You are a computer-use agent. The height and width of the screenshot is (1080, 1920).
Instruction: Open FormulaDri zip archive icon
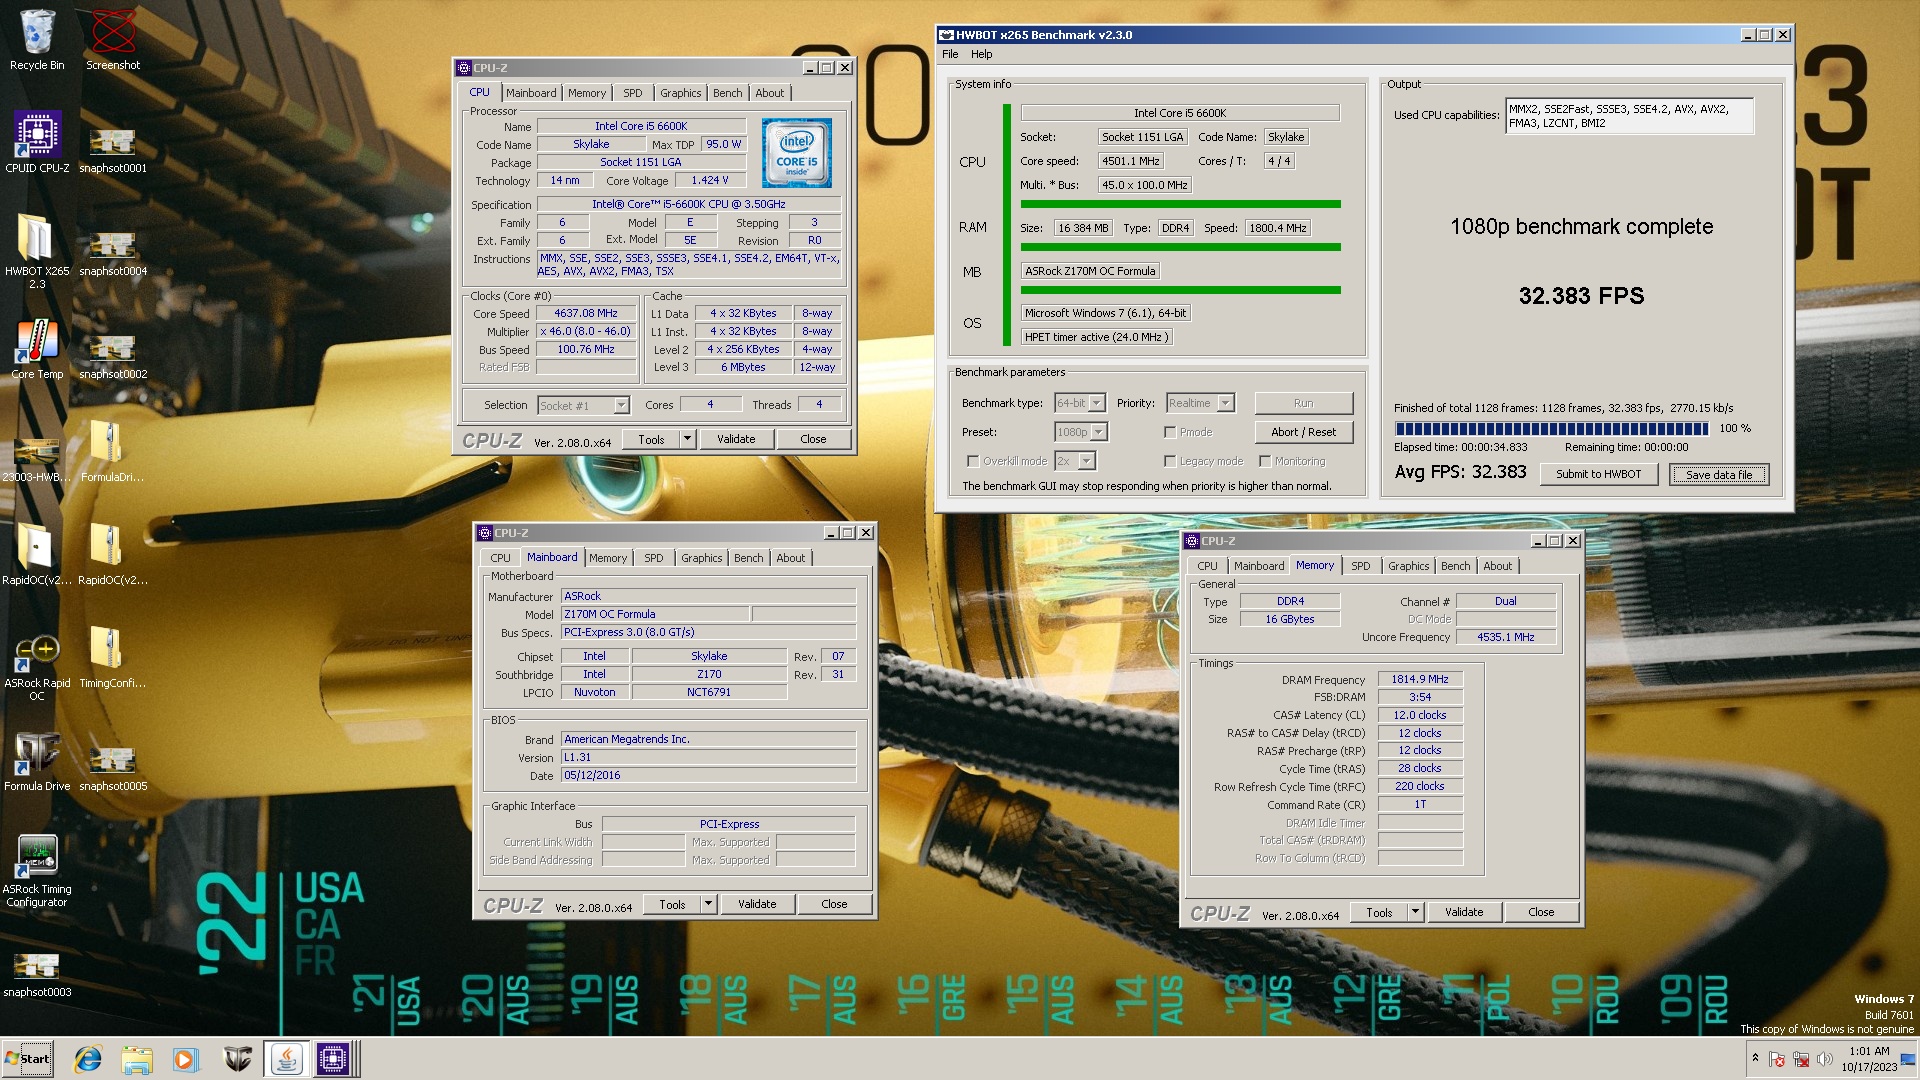point(113,450)
